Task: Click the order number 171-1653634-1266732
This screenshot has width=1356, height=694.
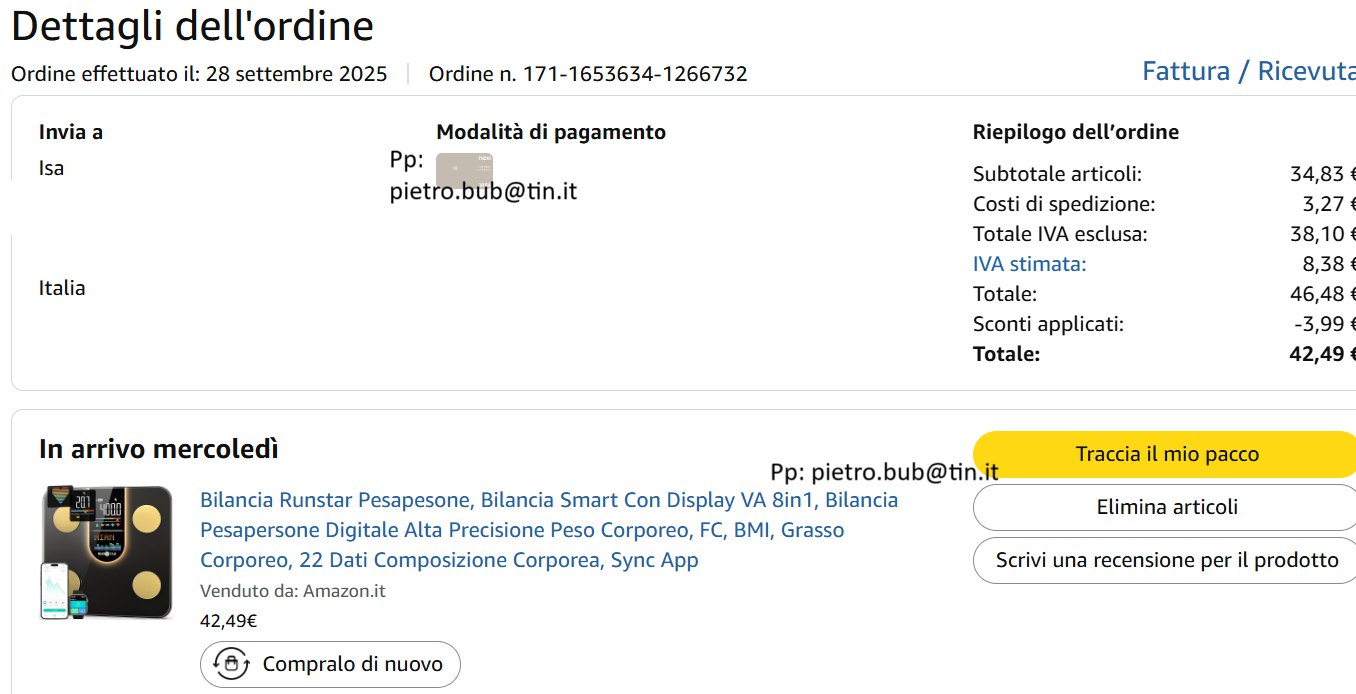Action: click(635, 74)
